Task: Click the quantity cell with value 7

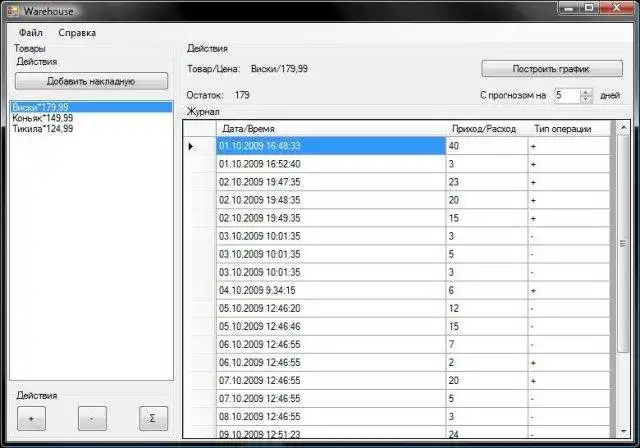Action: (x=487, y=344)
